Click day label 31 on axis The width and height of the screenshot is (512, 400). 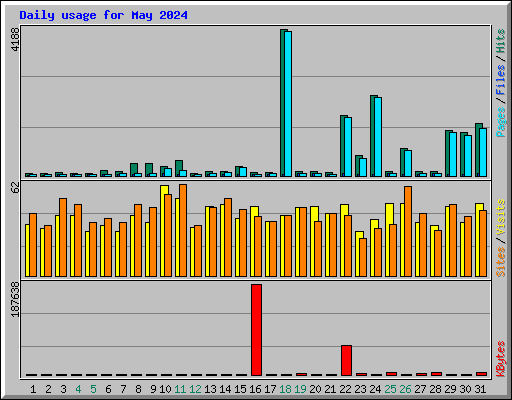coord(480,389)
